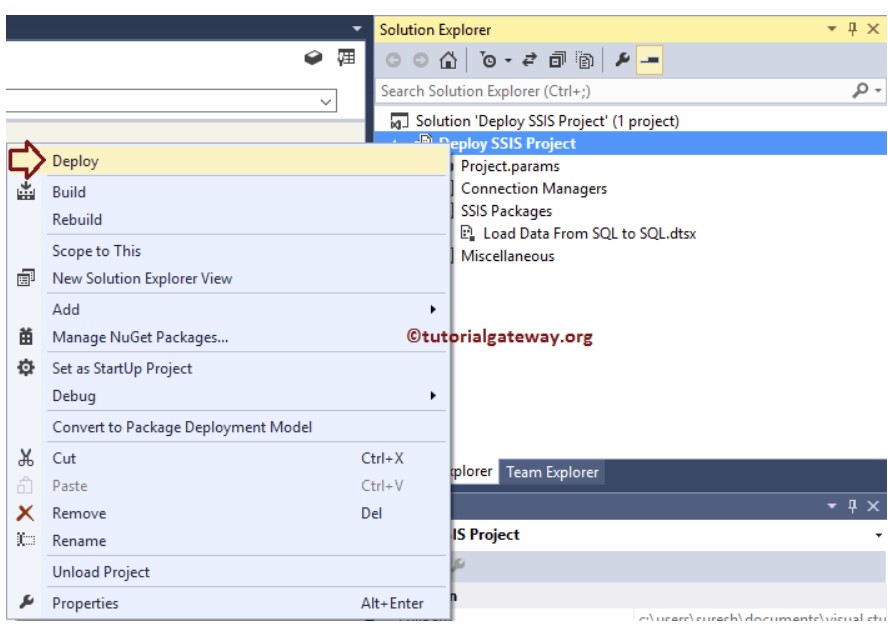Click the Show All Files icon
The image size is (888, 632).
pyautogui.click(x=585, y=60)
